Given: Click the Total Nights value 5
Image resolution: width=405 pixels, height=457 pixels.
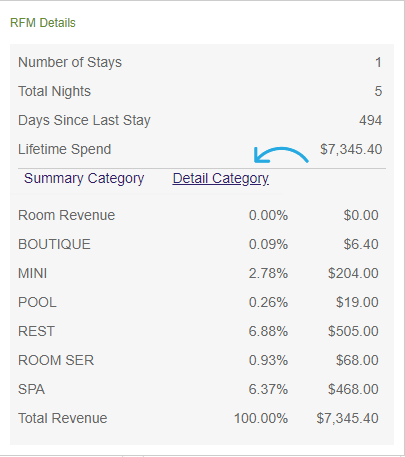Looking at the screenshot, I should [x=378, y=91].
